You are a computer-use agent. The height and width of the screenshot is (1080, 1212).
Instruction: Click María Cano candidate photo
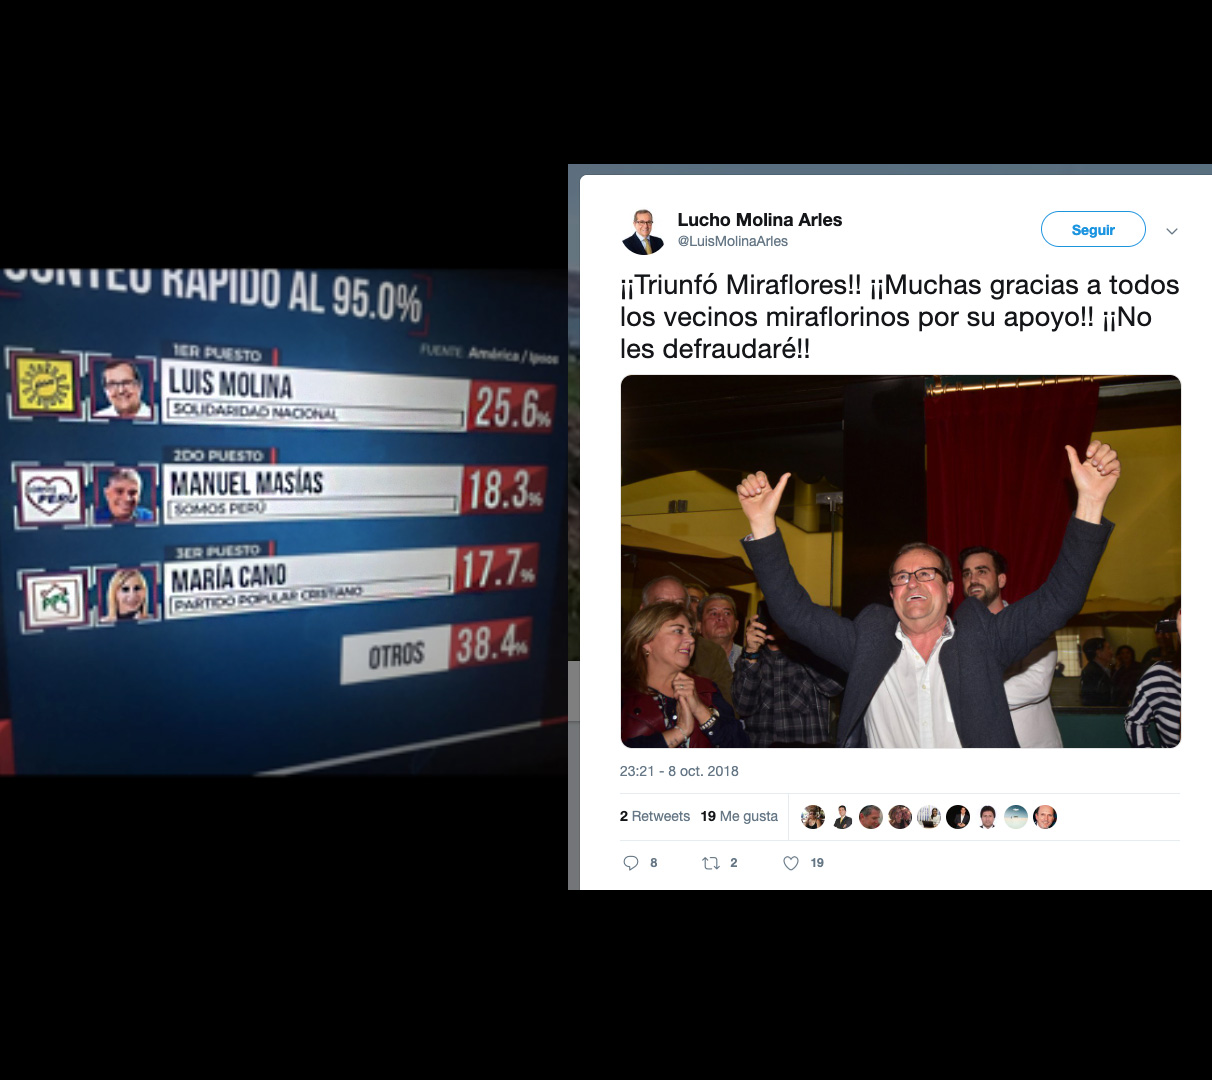tap(128, 593)
